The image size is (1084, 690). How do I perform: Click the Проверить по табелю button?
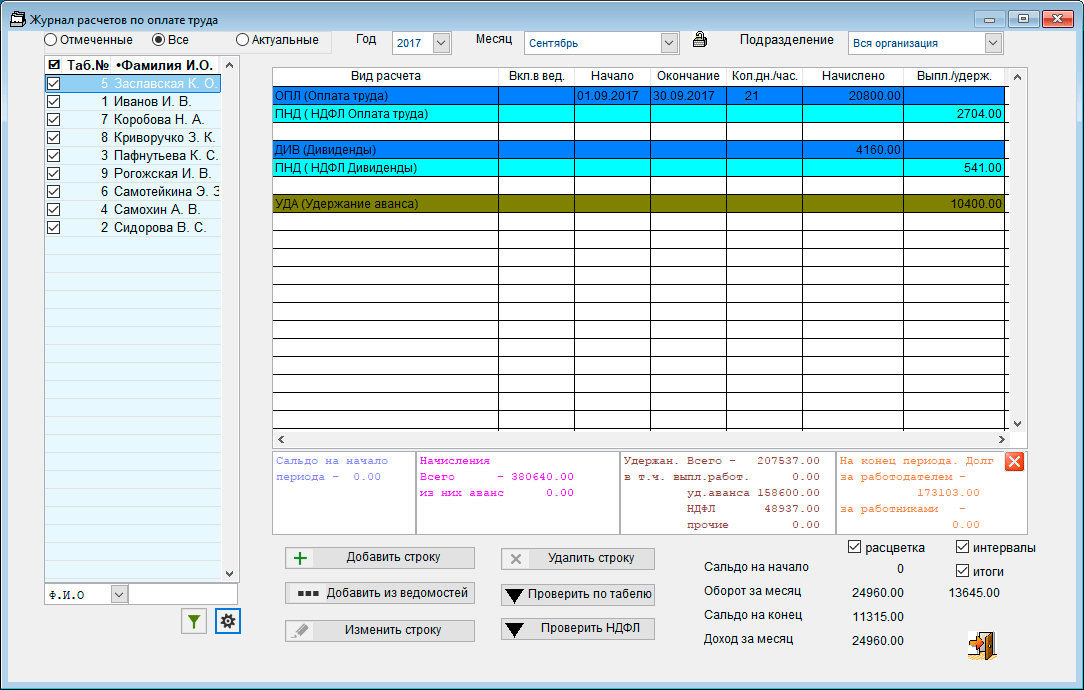pos(578,594)
